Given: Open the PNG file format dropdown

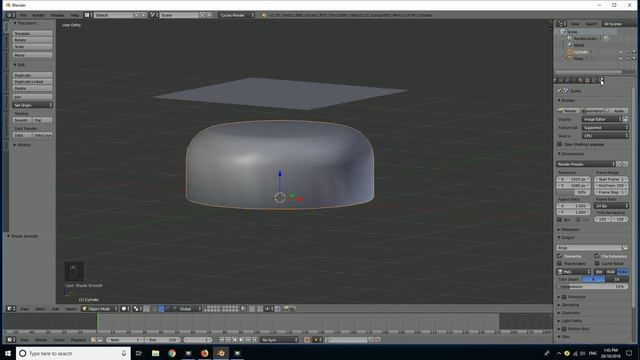Looking at the screenshot, I should tap(574, 271).
